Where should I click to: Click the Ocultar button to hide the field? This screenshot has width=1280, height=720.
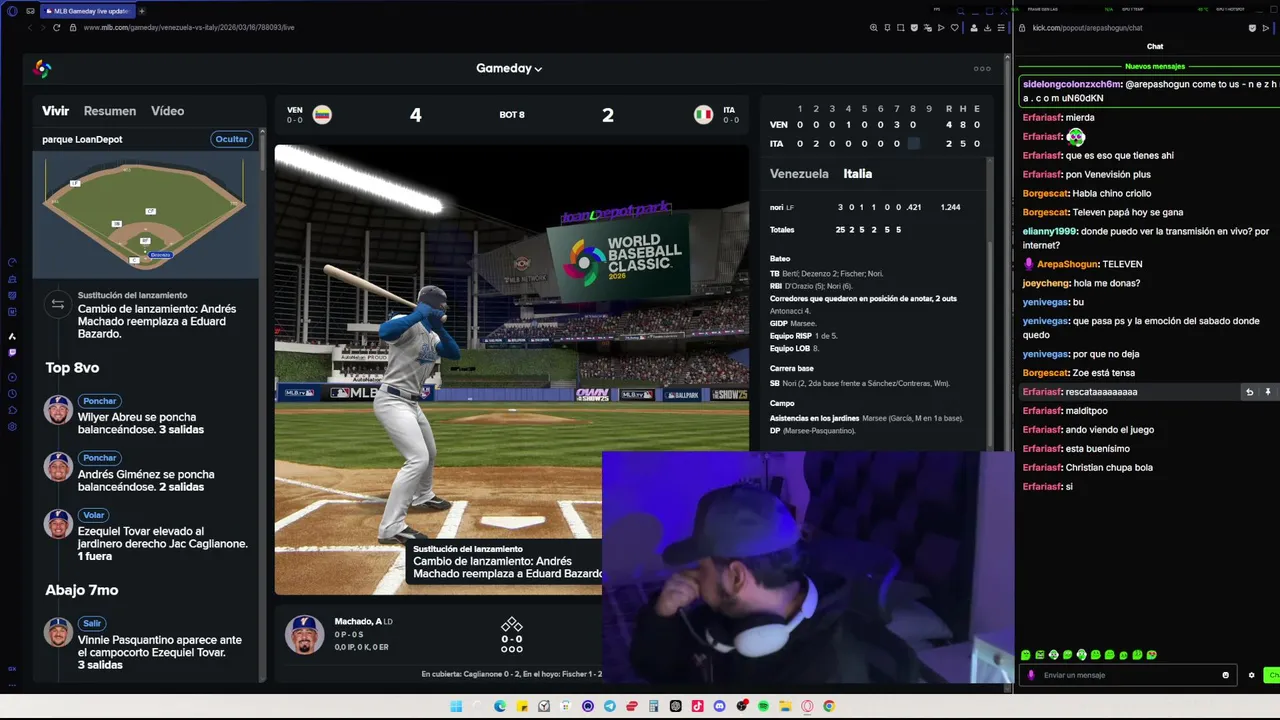(231, 139)
